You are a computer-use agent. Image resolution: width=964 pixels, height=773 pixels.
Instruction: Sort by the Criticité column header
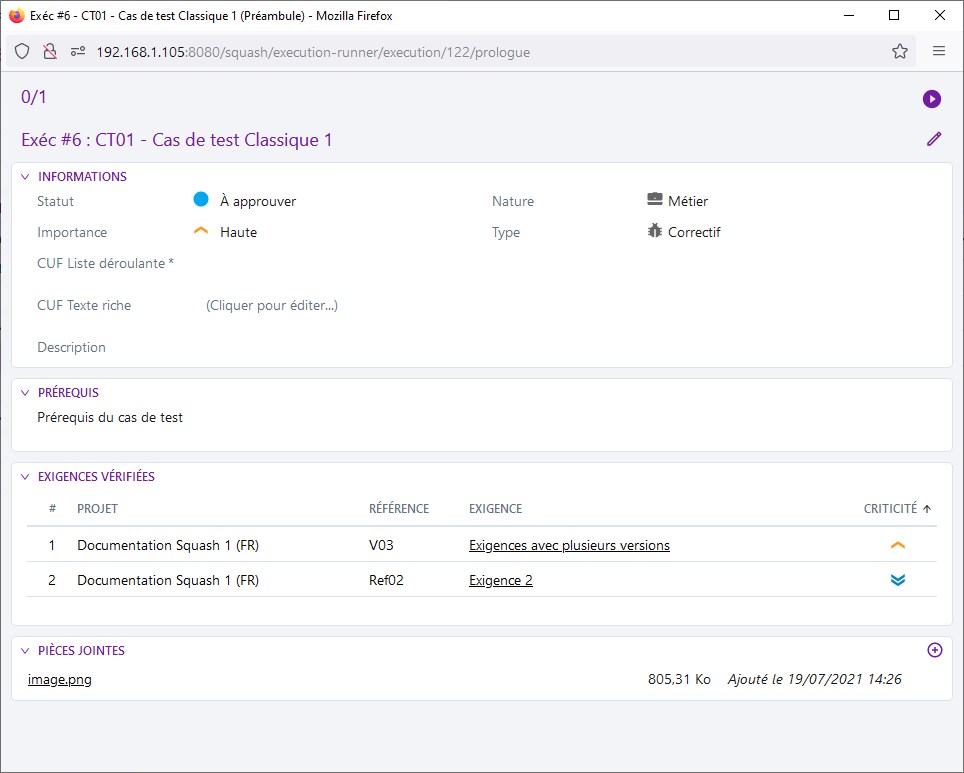(890, 508)
